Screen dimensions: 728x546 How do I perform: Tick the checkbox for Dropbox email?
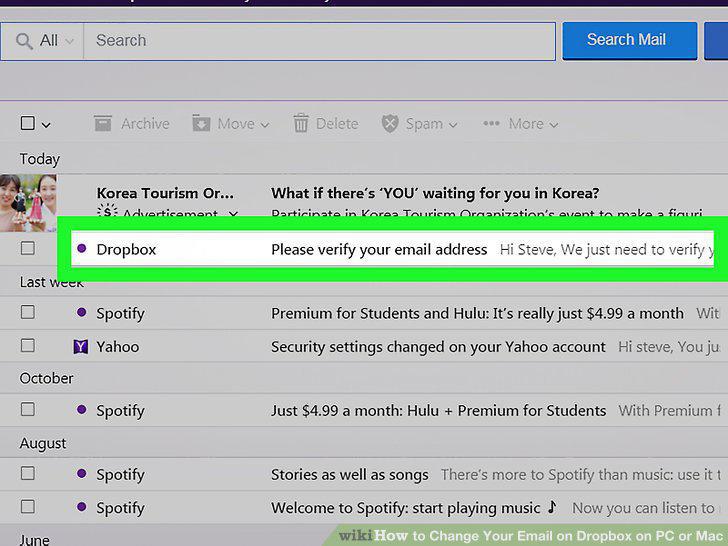pyautogui.click(x=28, y=248)
